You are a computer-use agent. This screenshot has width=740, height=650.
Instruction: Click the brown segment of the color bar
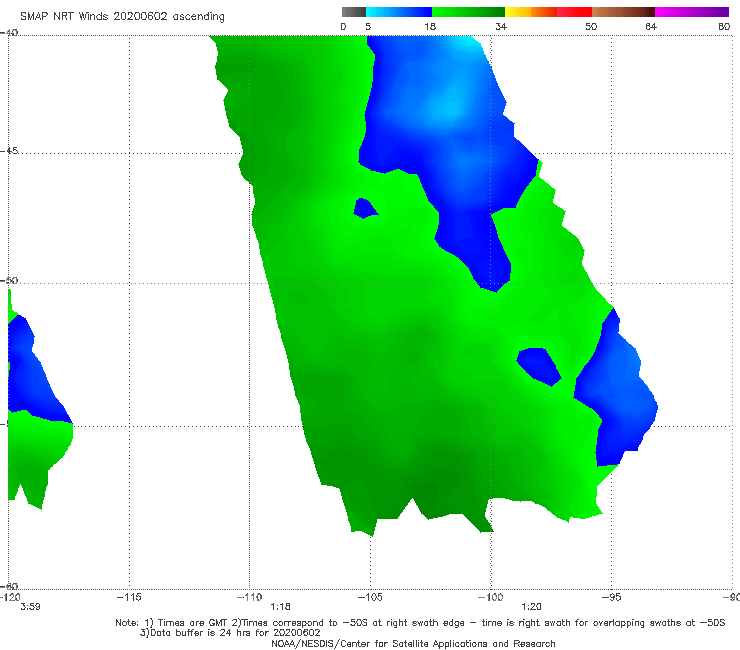pos(623,12)
